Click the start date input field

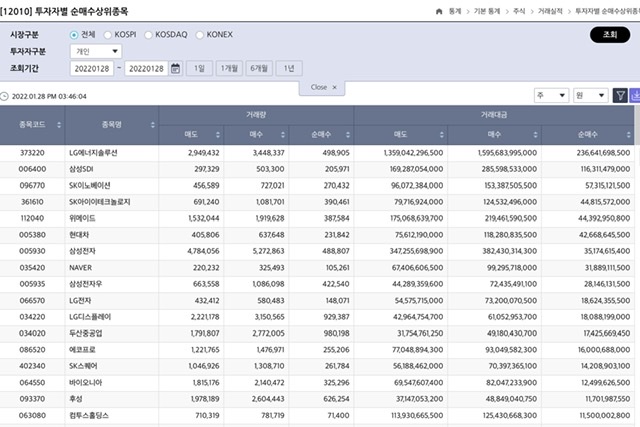point(93,68)
